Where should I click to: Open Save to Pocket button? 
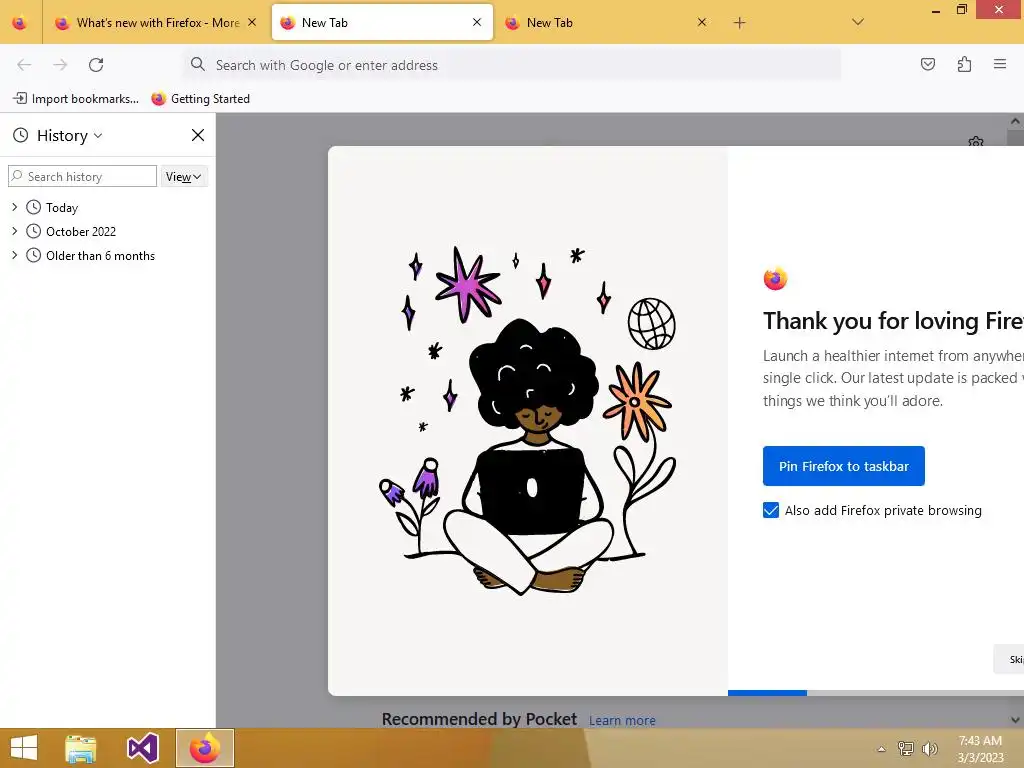[927, 64]
